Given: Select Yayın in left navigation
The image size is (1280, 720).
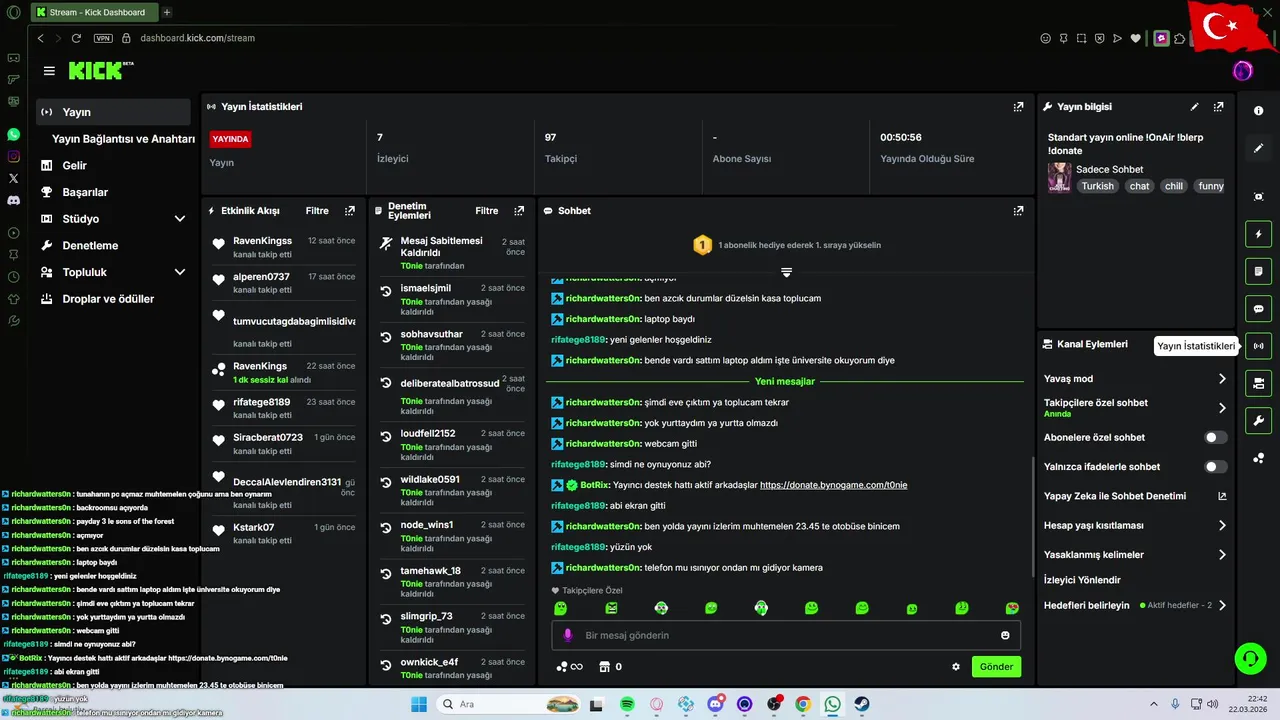Looking at the screenshot, I should click(113, 112).
